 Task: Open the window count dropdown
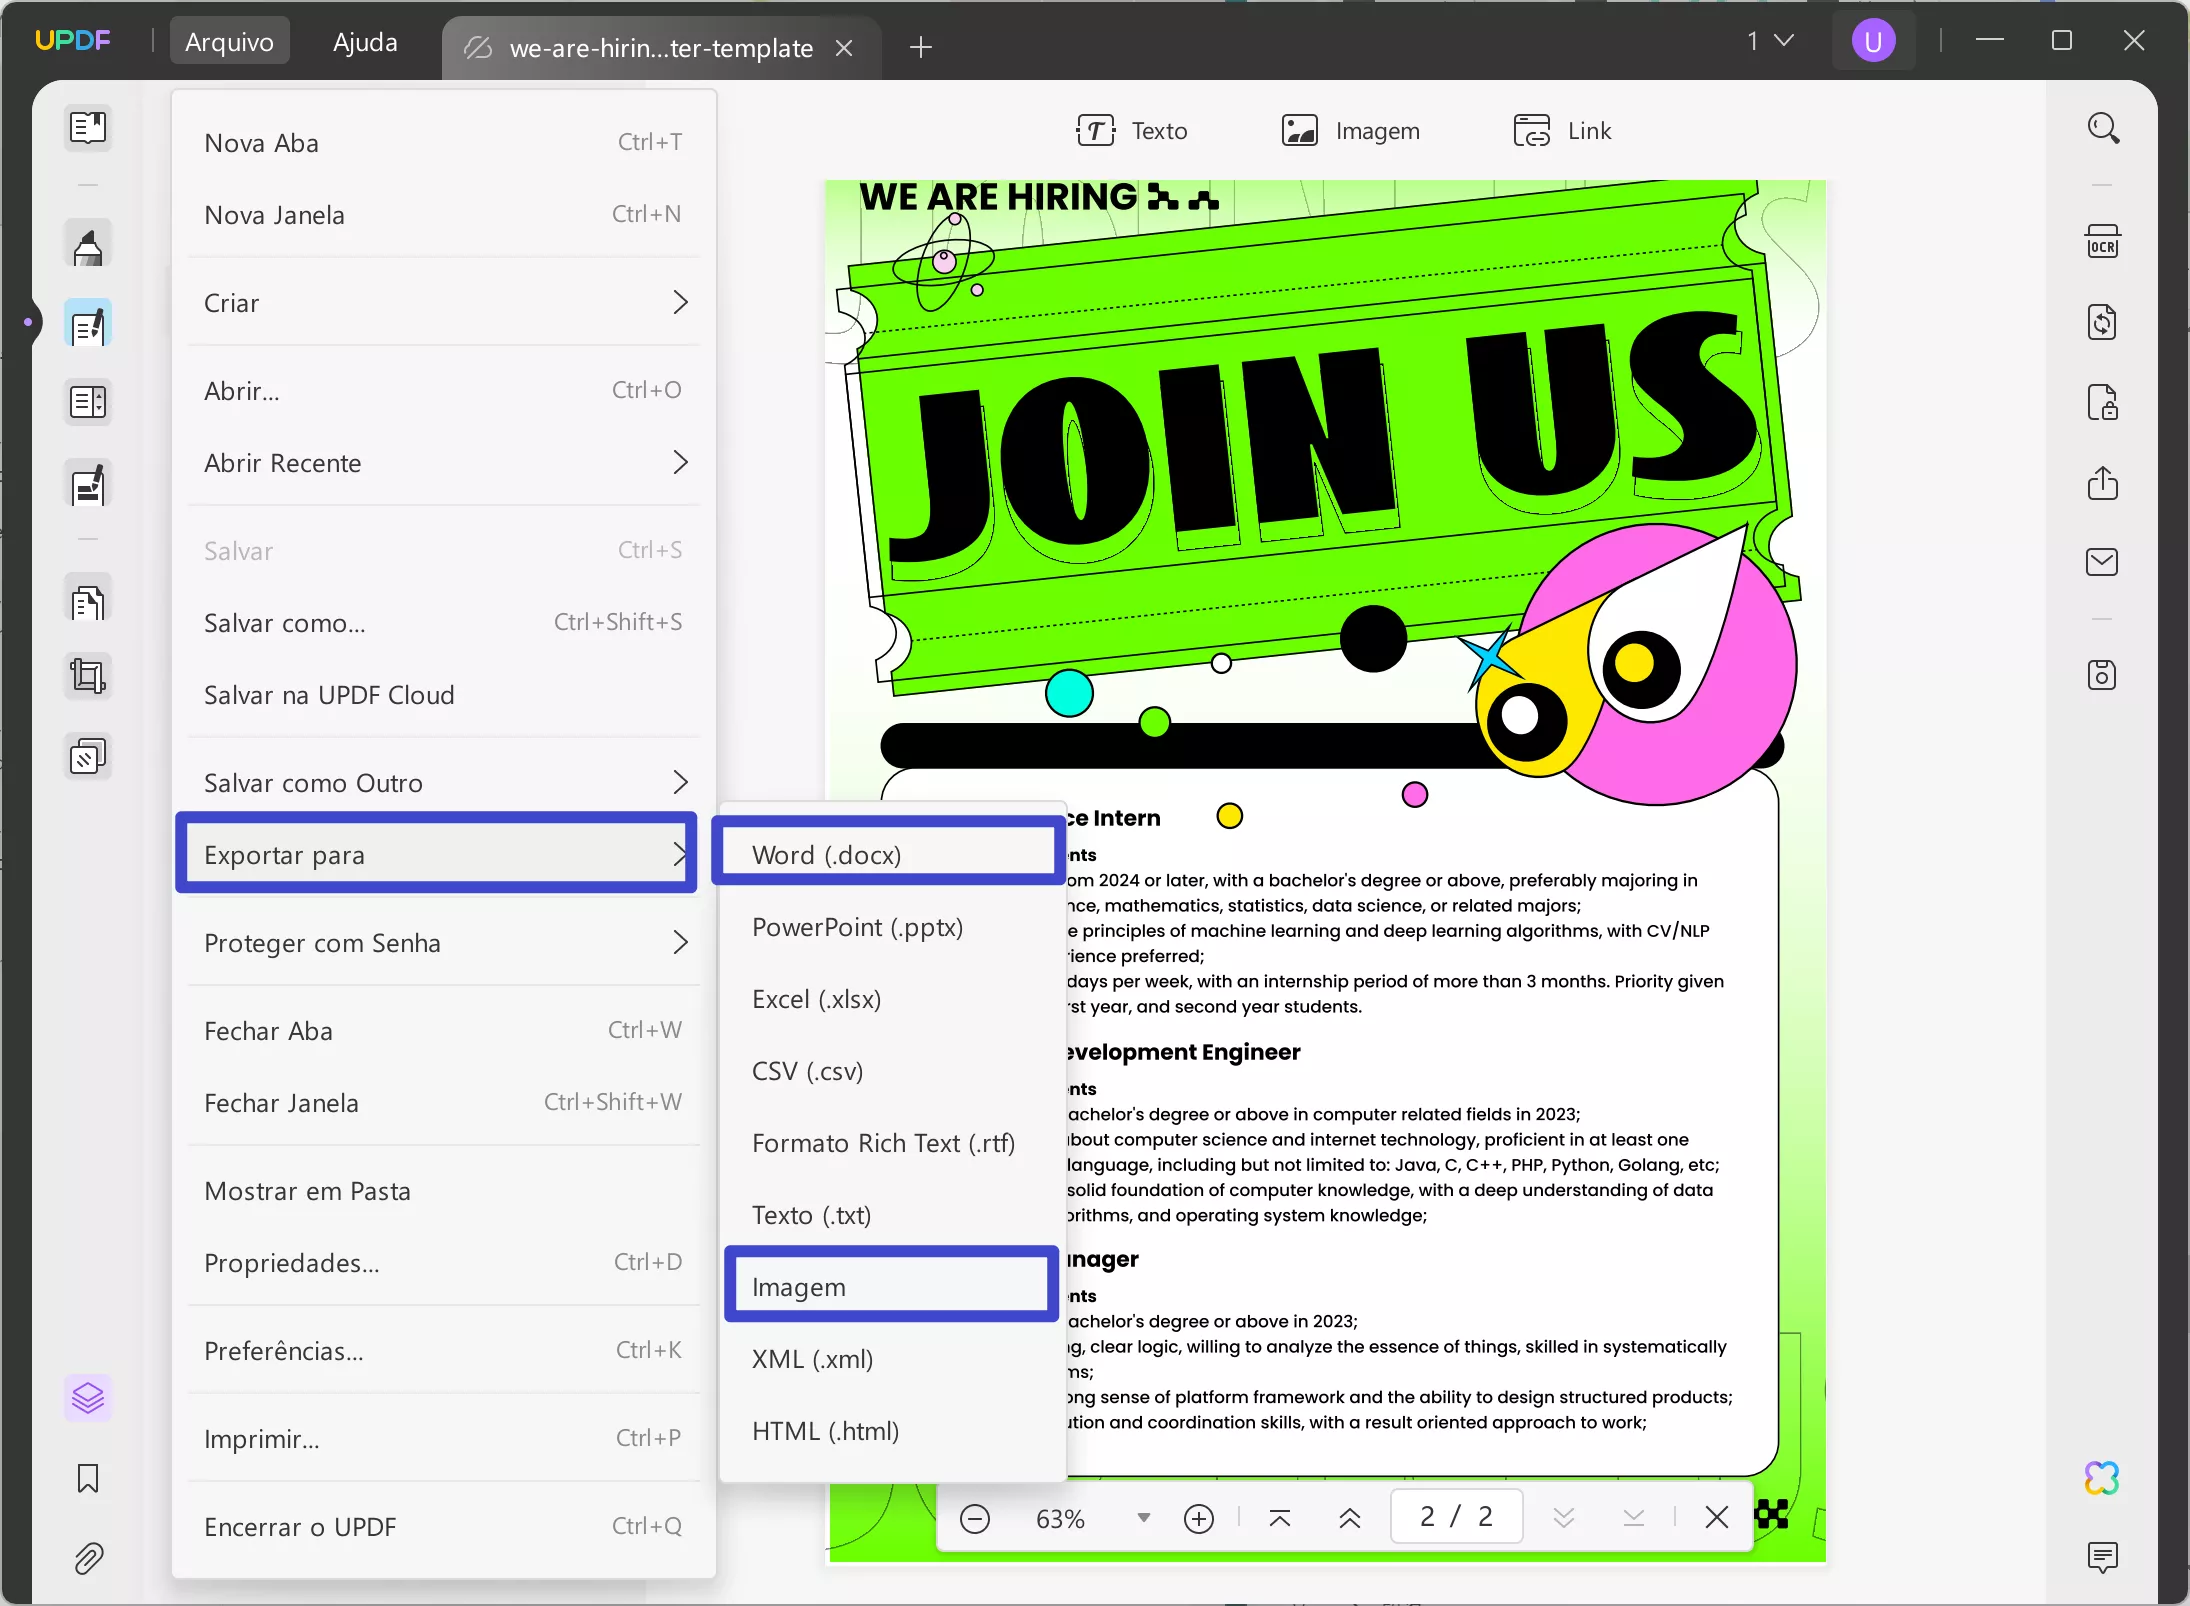click(x=1770, y=41)
